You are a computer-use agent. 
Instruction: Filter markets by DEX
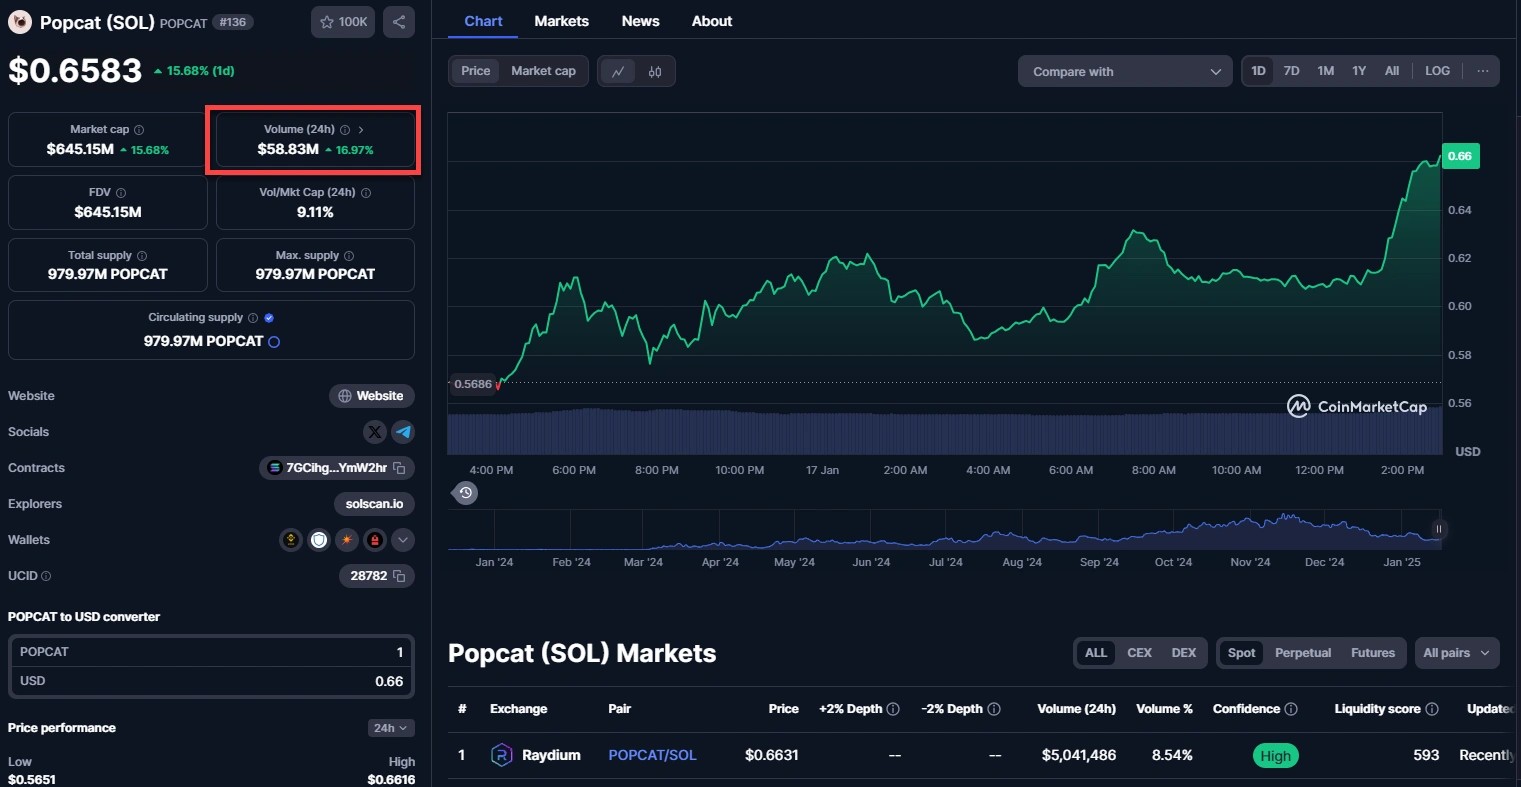coord(1183,653)
